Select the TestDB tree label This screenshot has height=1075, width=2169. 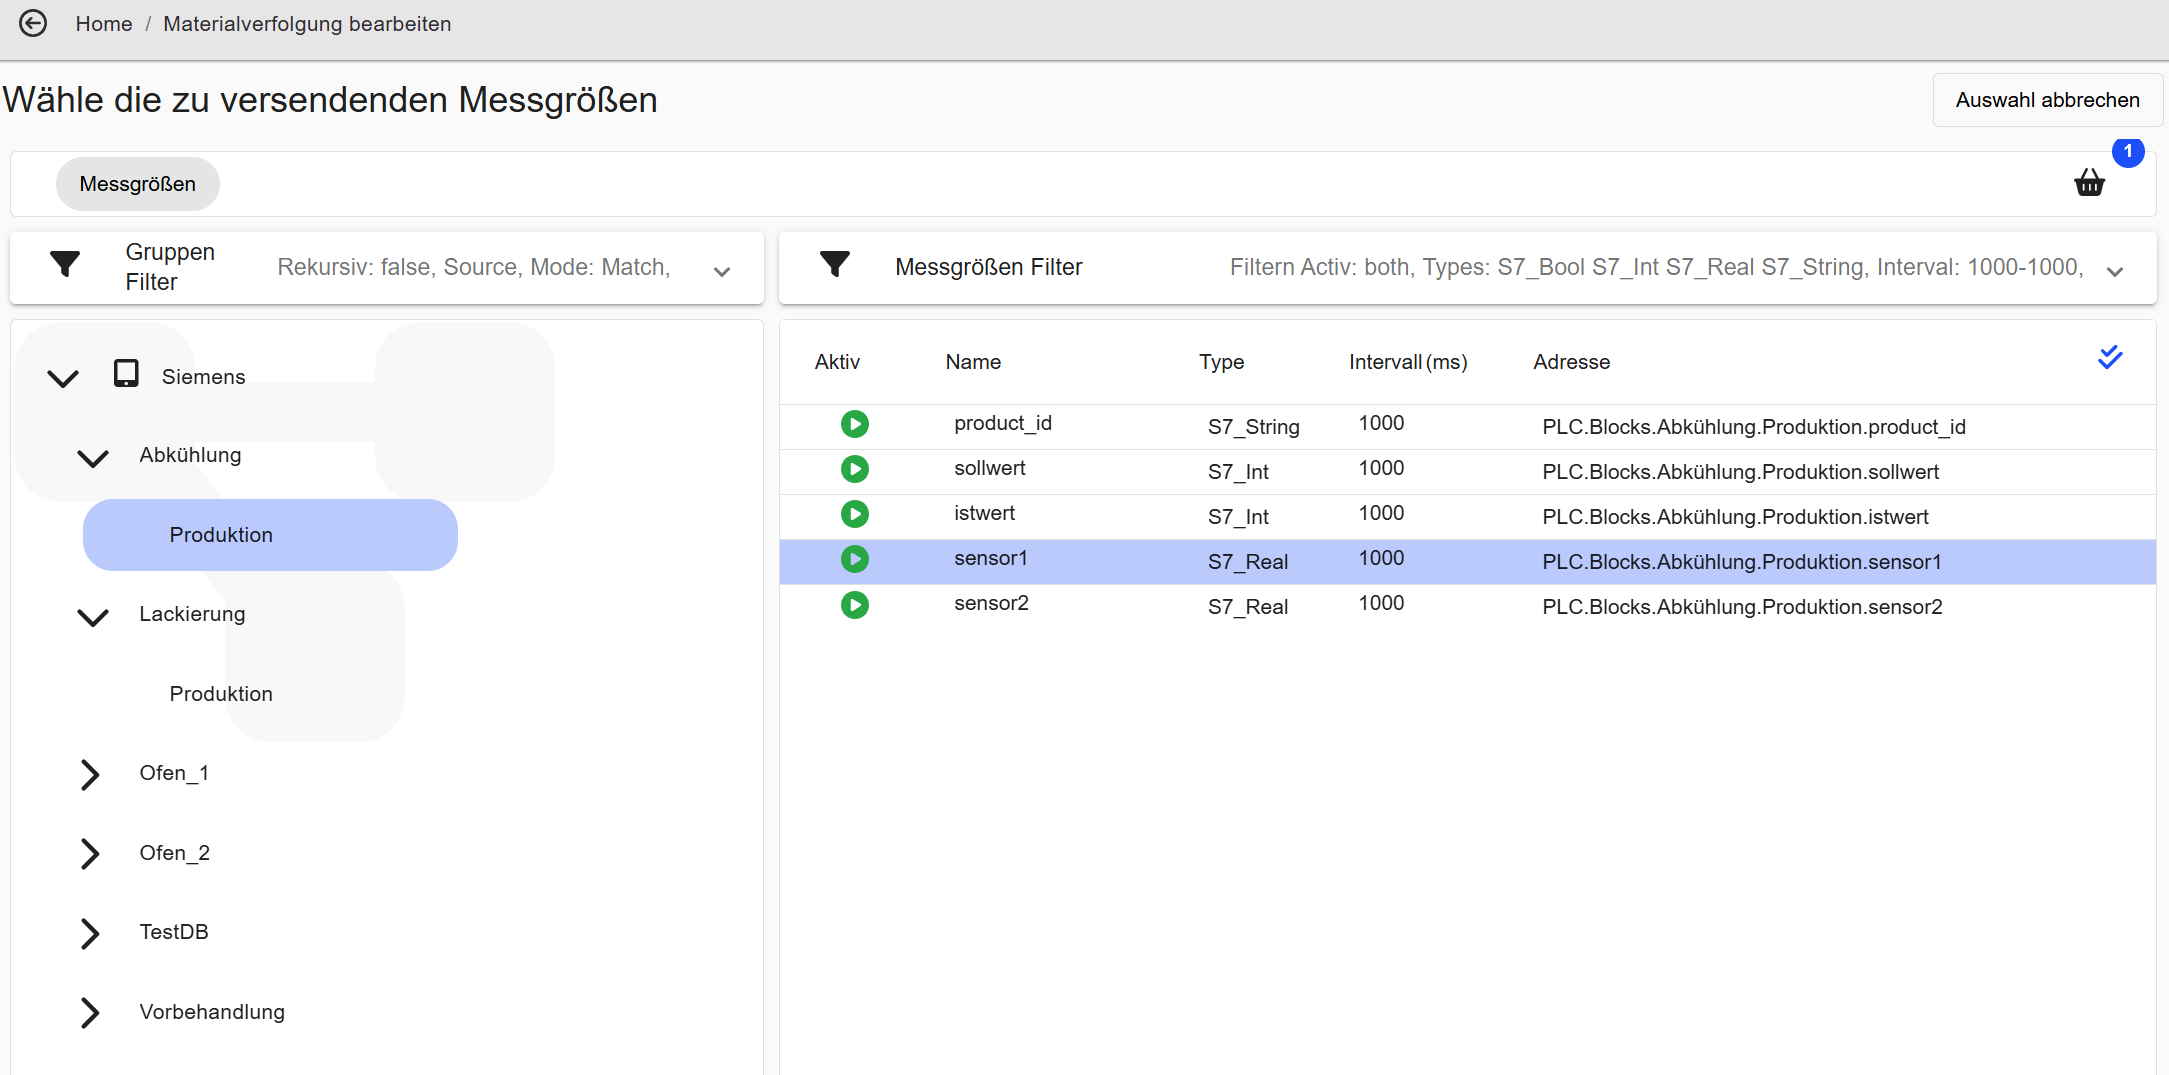tap(174, 932)
